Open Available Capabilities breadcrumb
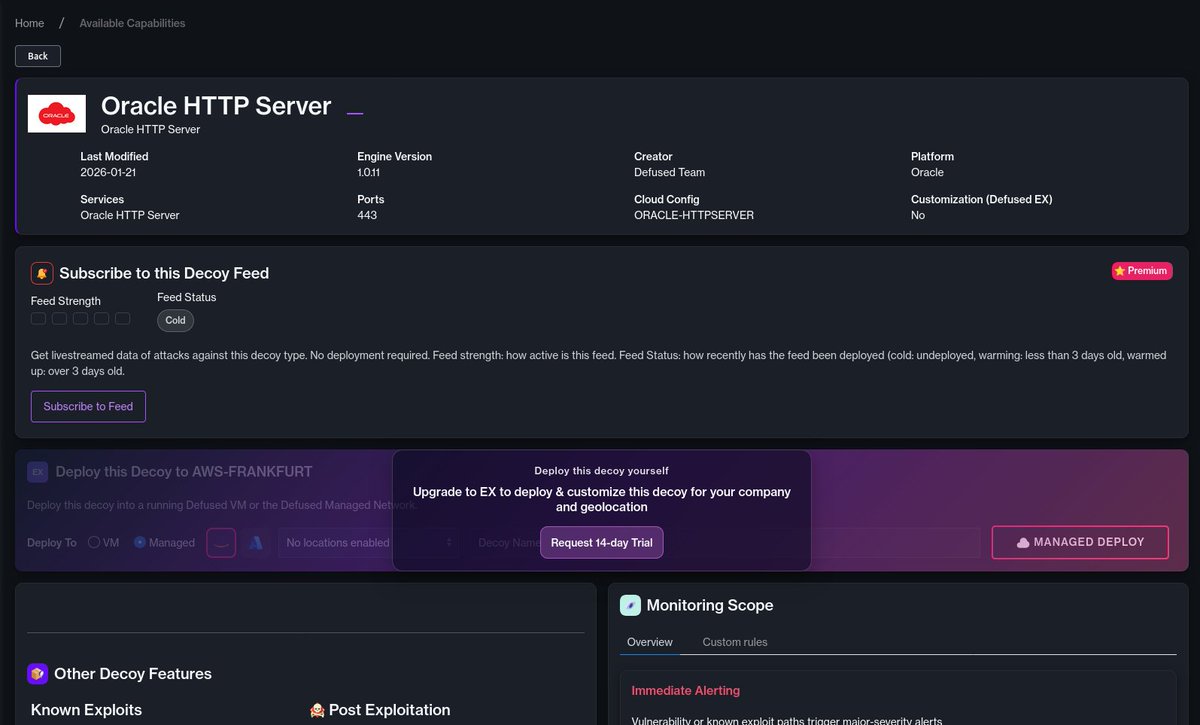The image size is (1200, 725). point(132,23)
